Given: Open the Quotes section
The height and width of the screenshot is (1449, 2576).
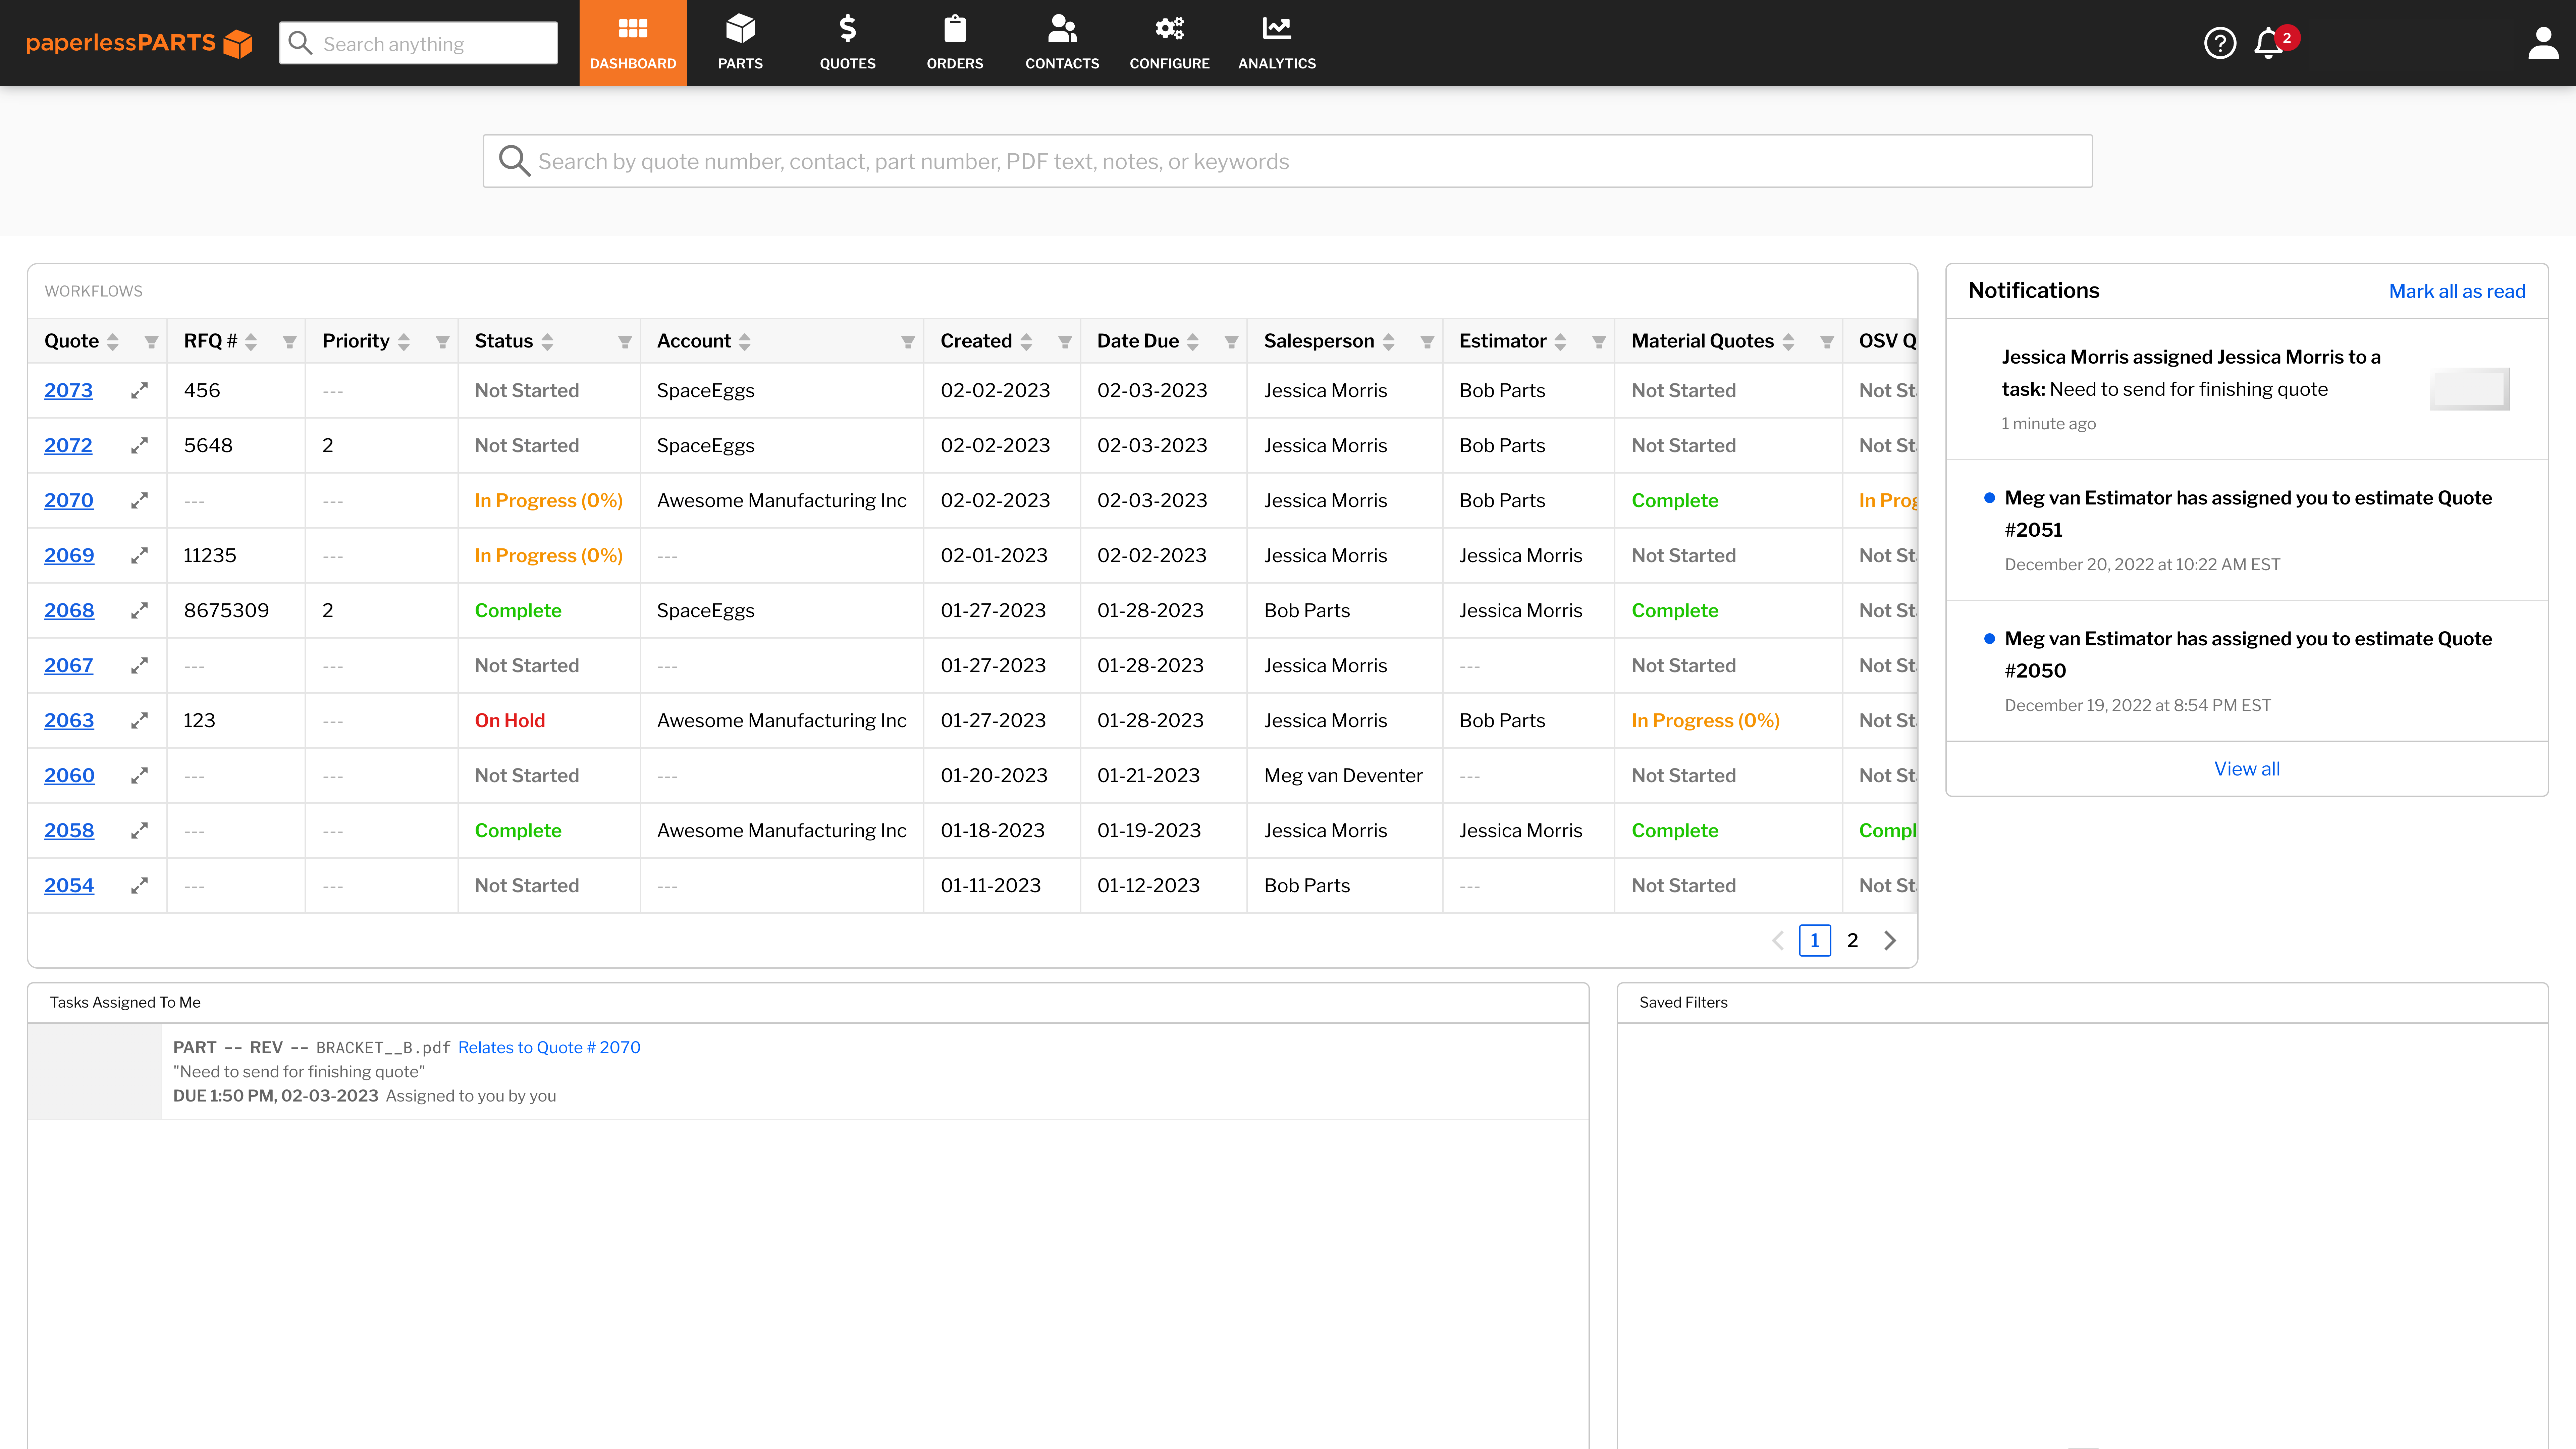Looking at the screenshot, I should tap(848, 43).
